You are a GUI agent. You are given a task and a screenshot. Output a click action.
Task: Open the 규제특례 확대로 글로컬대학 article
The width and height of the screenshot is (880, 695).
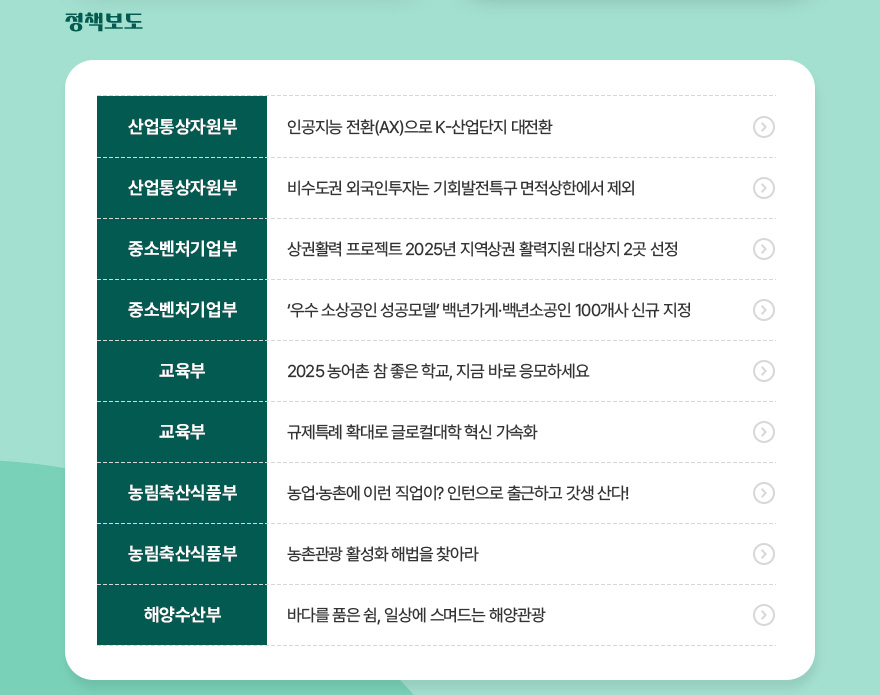pyautogui.click(x=412, y=432)
